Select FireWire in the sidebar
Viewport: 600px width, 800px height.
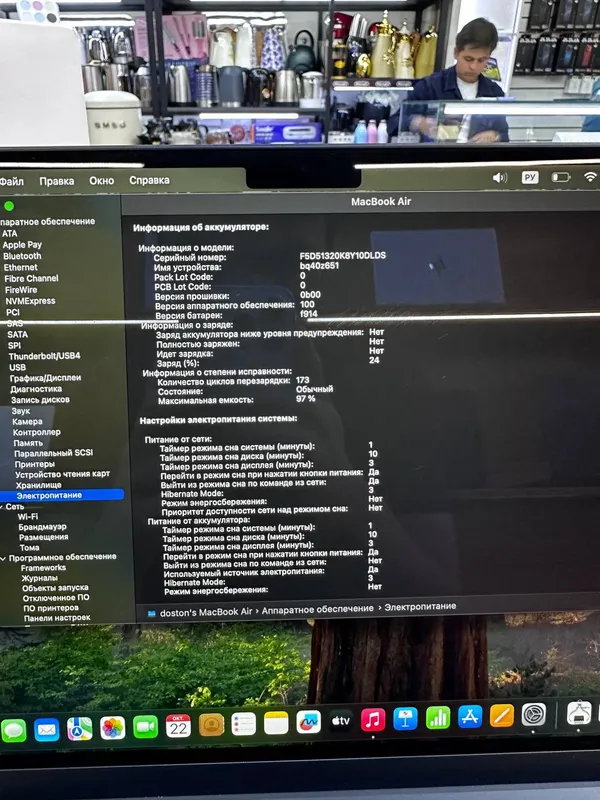click(21, 290)
